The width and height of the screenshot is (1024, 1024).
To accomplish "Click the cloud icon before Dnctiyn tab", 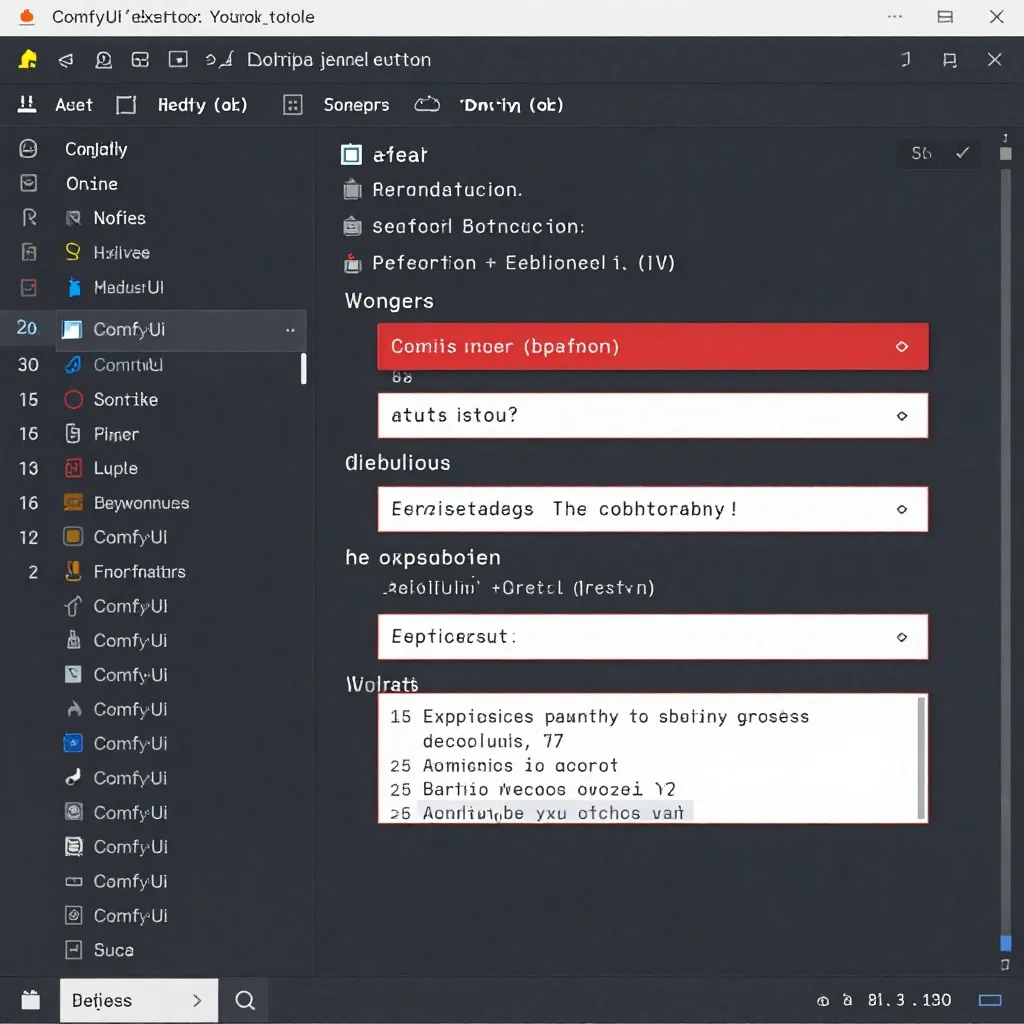I will [x=427, y=105].
